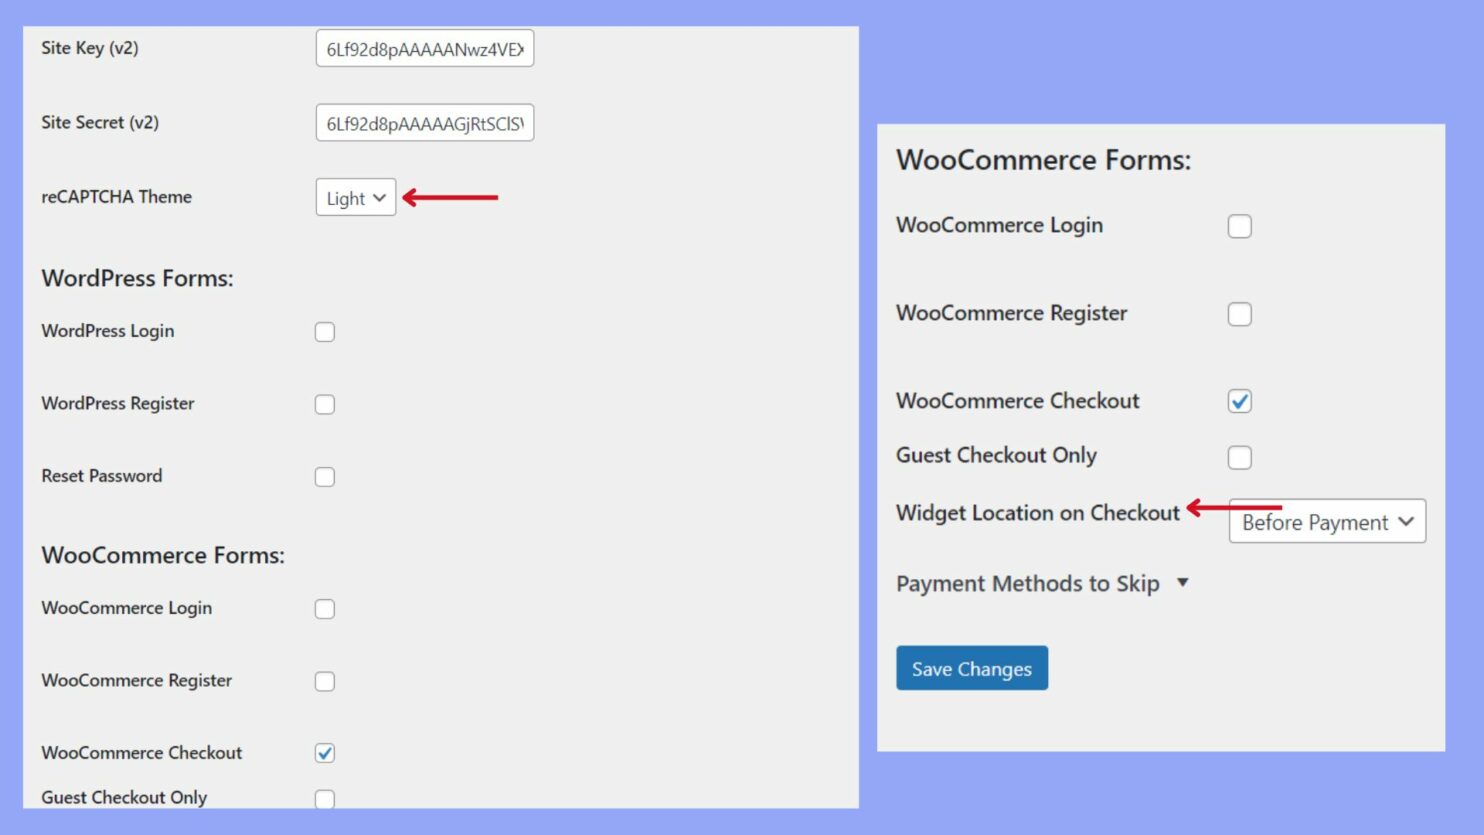Select Light from the theme selector
The image size is (1484, 835).
(x=355, y=197)
